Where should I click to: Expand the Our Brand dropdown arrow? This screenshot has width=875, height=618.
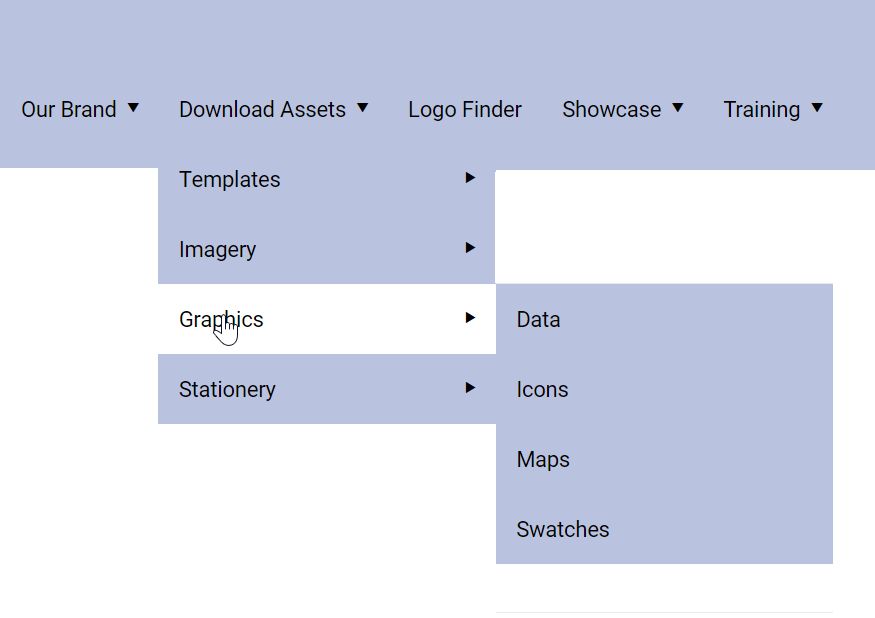[x=133, y=107]
